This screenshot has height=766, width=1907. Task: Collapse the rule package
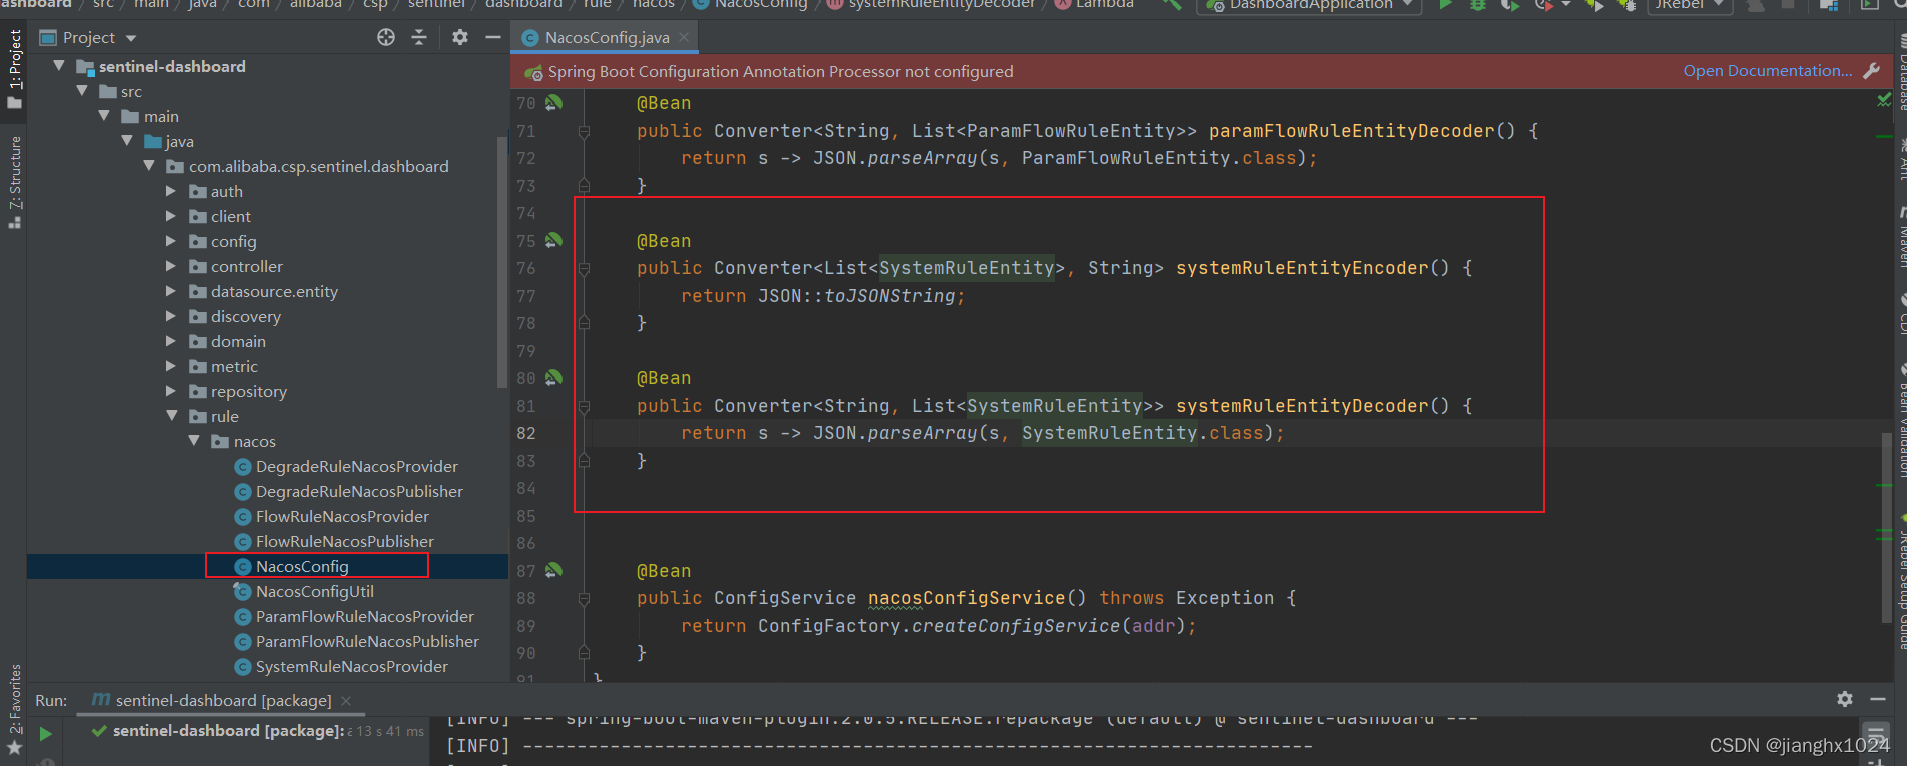(x=171, y=416)
